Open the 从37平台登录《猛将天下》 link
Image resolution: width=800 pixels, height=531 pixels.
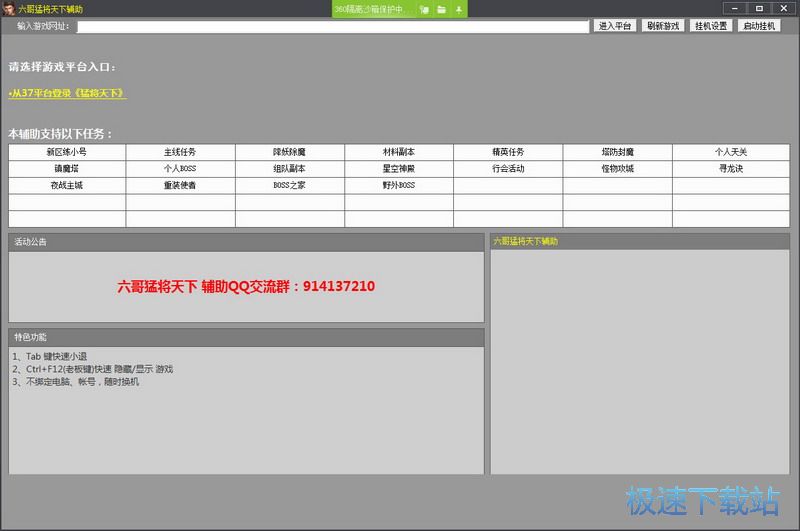67,93
